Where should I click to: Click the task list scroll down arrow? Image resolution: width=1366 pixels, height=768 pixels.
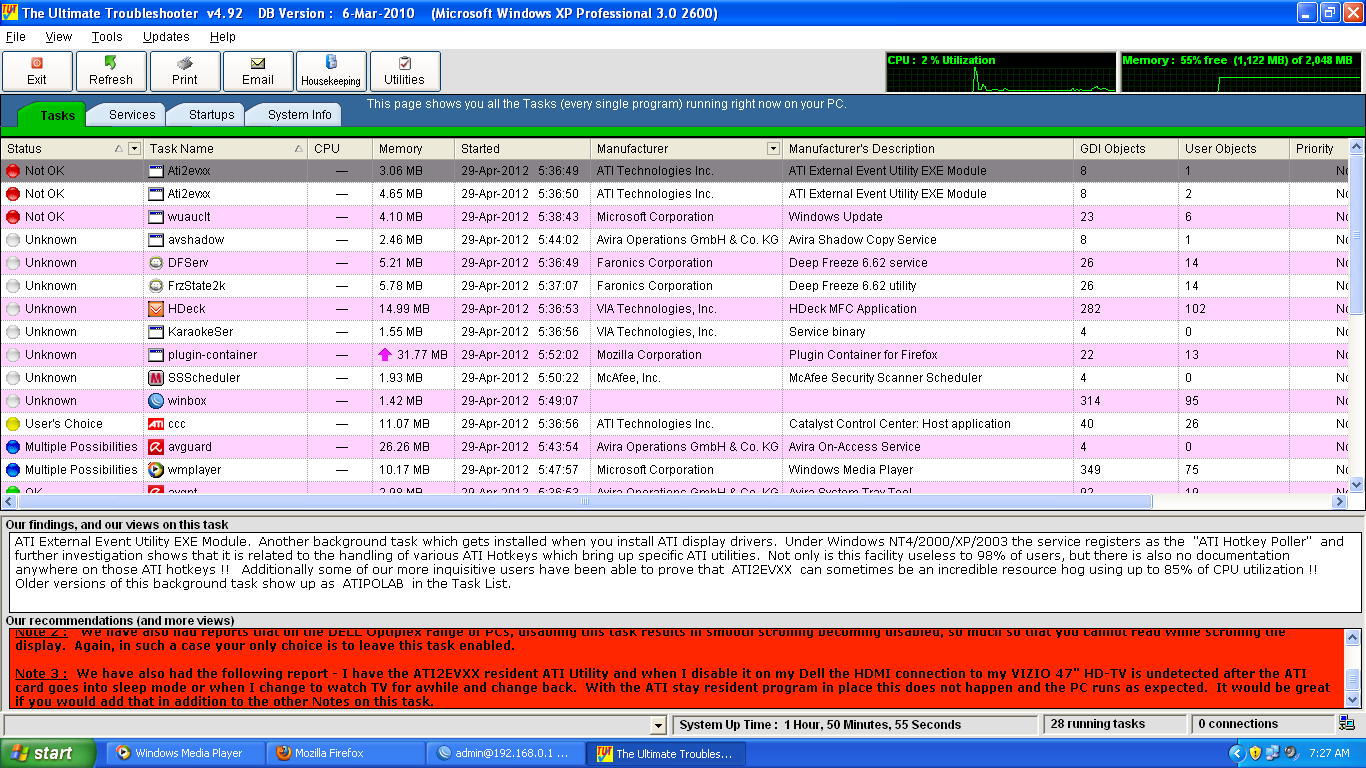pyautogui.click(x=1357, y=485)
